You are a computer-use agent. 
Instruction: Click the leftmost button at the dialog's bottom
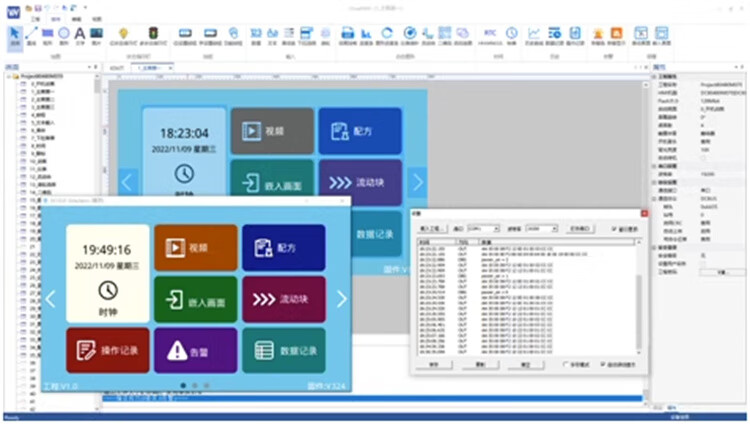434,365
